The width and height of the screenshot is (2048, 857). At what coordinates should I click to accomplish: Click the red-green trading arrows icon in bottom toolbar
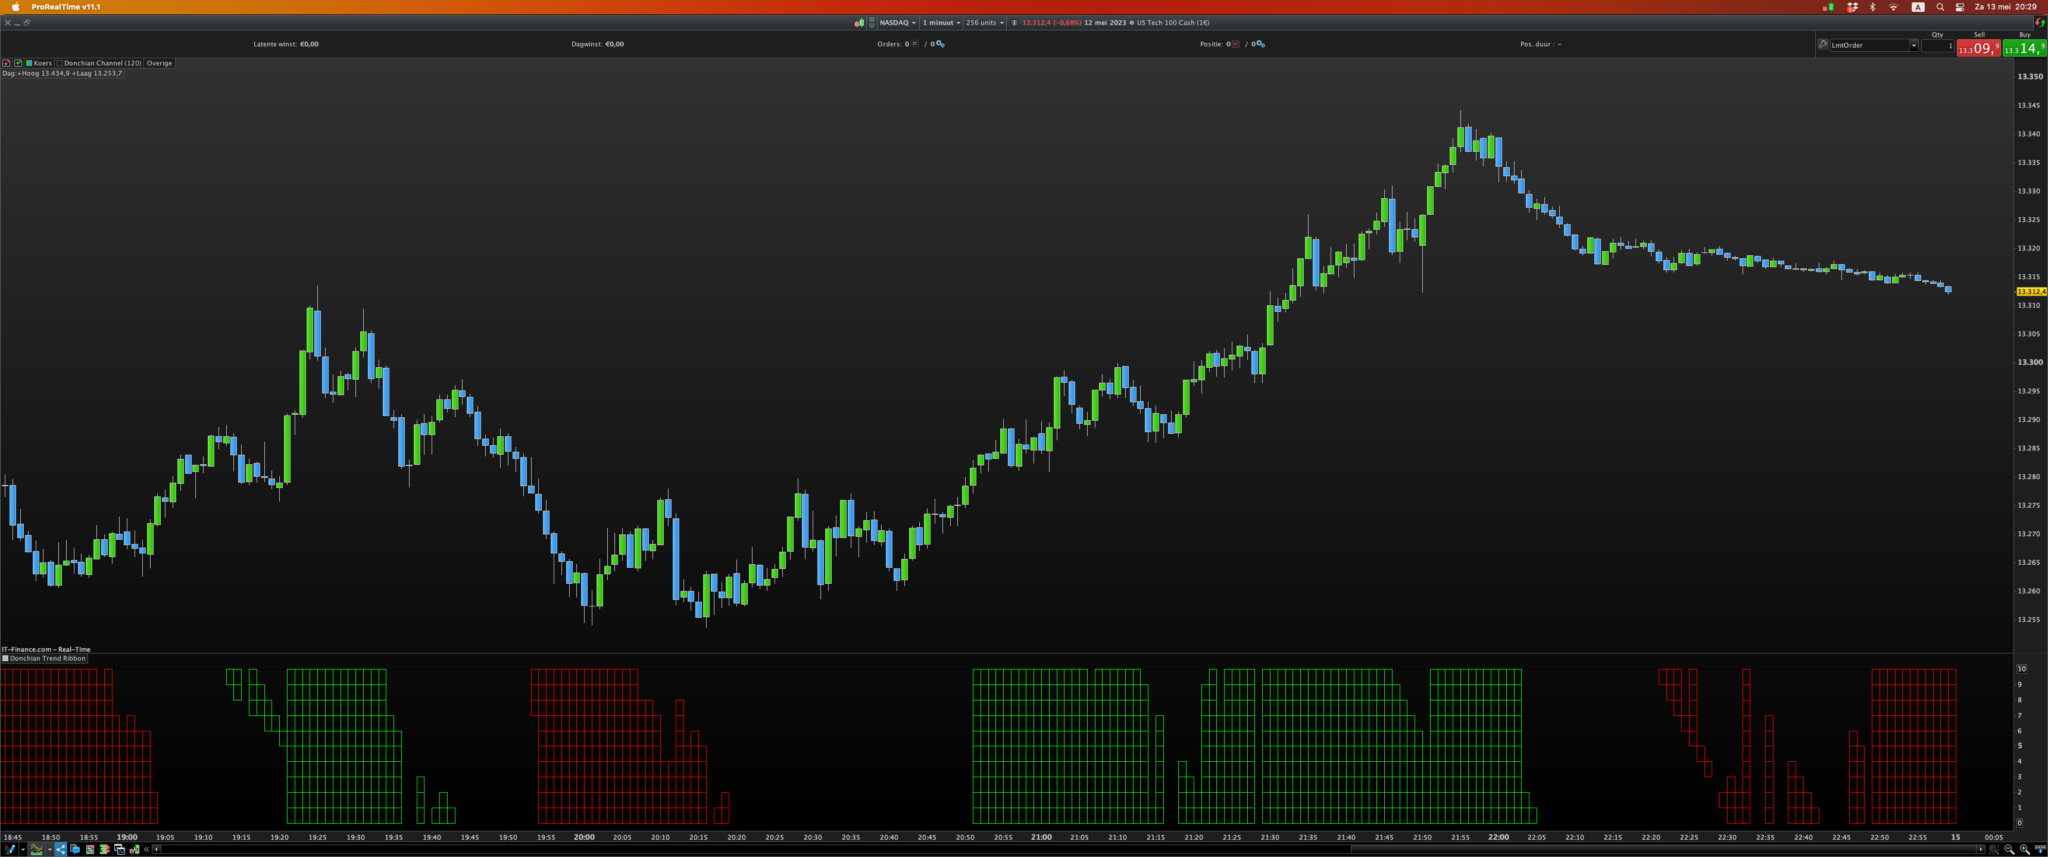[x=135, y=849]
